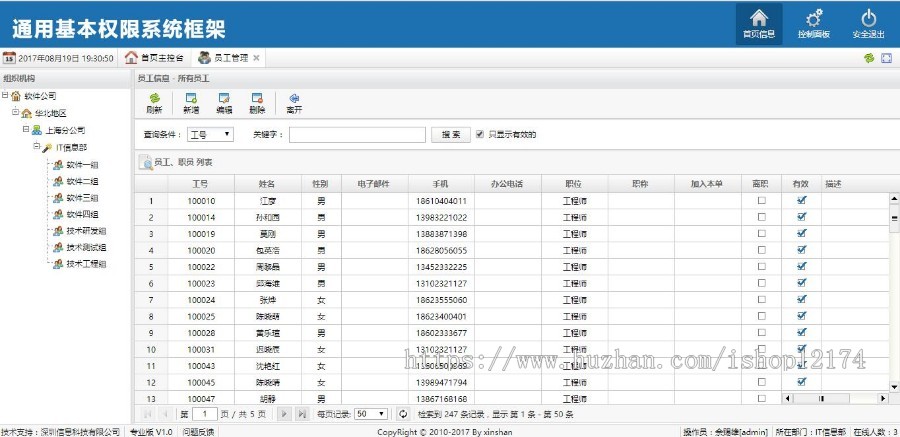Viewport: 900px width, 437px height.
Task: Toggle 有效 checkbox for row 100024
Action: pyautogui.click(x=802, y=299)
